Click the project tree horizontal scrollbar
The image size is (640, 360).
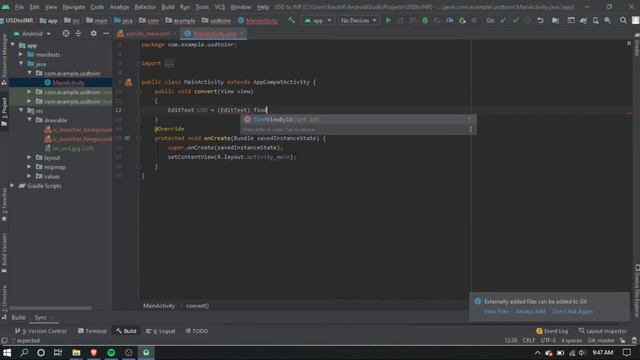tap(51, 308)
